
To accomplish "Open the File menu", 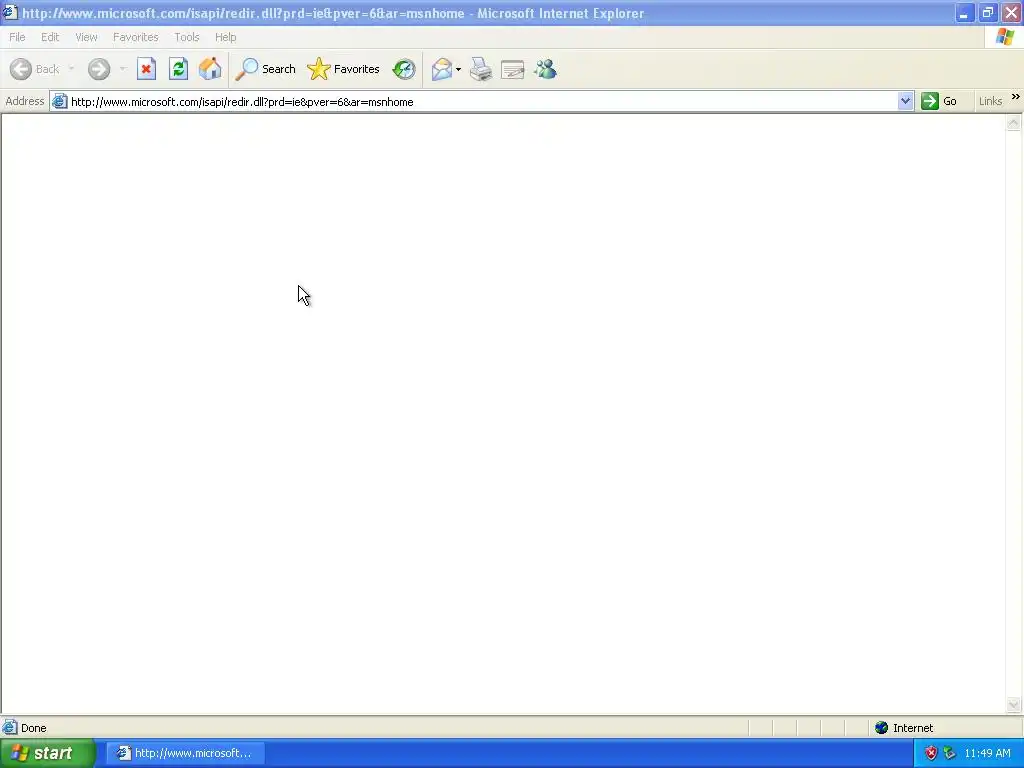I will 17,37.
